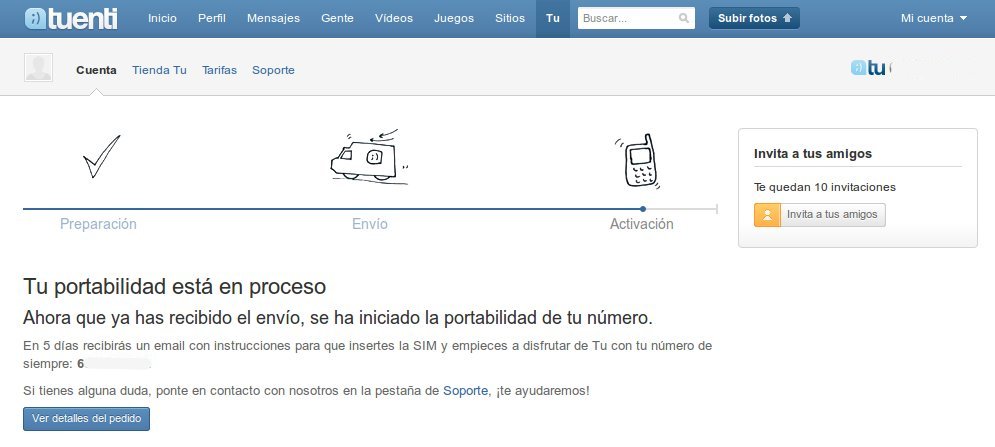Viewport: 995px width, 447px height.
Task: Click the checkmark Preparación icon
Action: [x=101, y=156]
